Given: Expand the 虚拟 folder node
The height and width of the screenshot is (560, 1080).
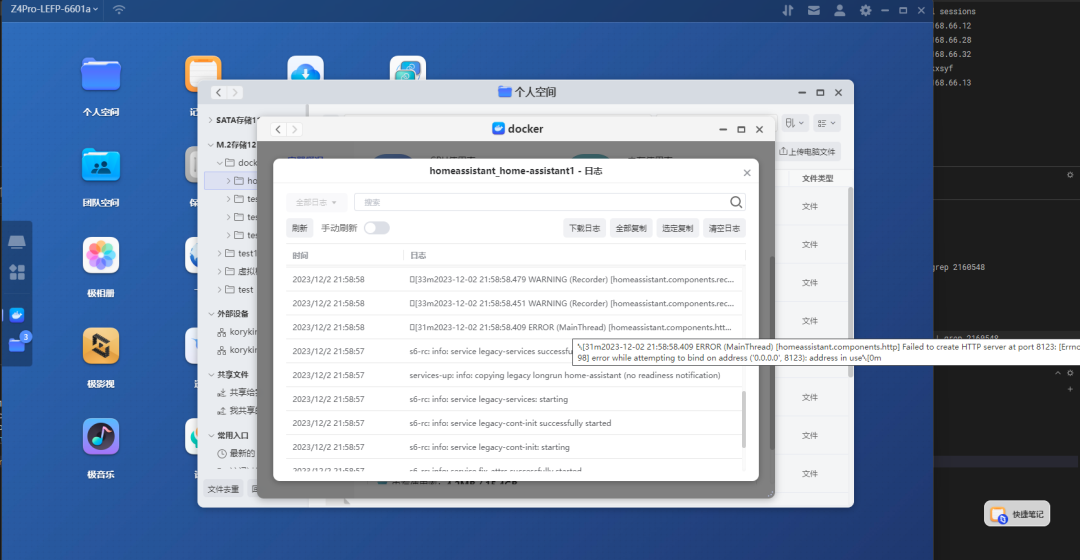Looking at the screenshot, I should tap(219, 271).
